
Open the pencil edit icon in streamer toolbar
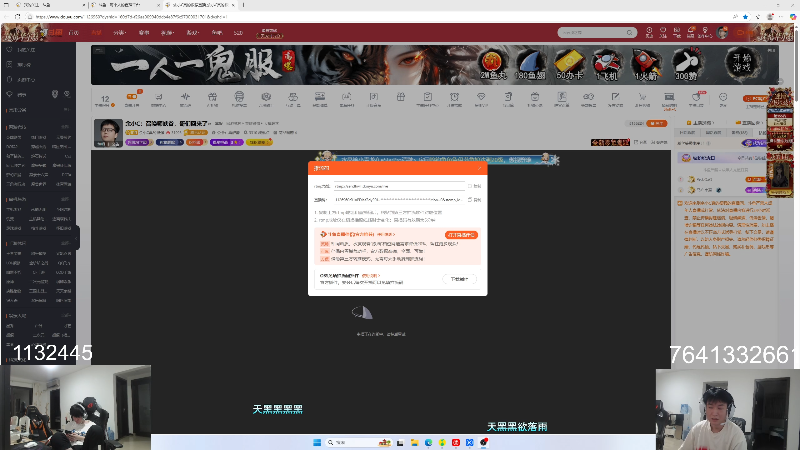[615, 98]
